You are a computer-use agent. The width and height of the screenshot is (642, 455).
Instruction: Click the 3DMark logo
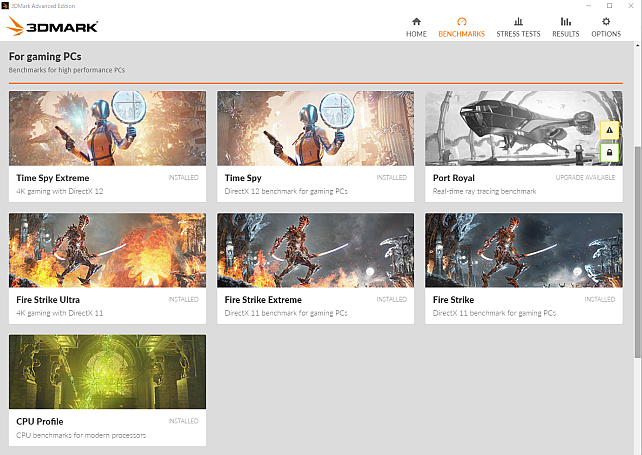(x=52, y=26)
